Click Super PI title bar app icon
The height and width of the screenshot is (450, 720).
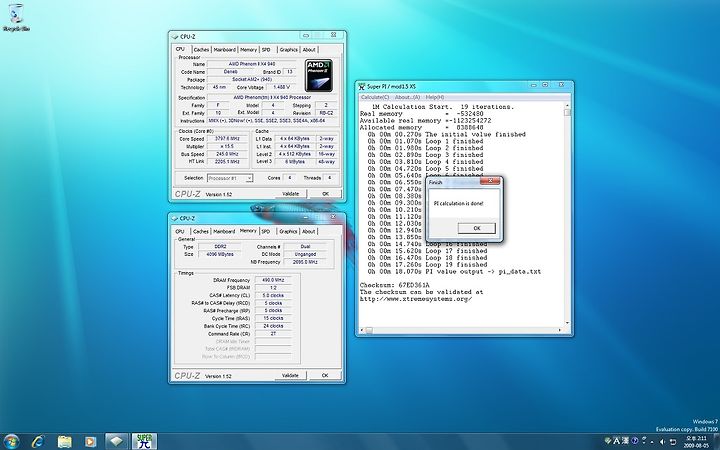coord(362,86)
